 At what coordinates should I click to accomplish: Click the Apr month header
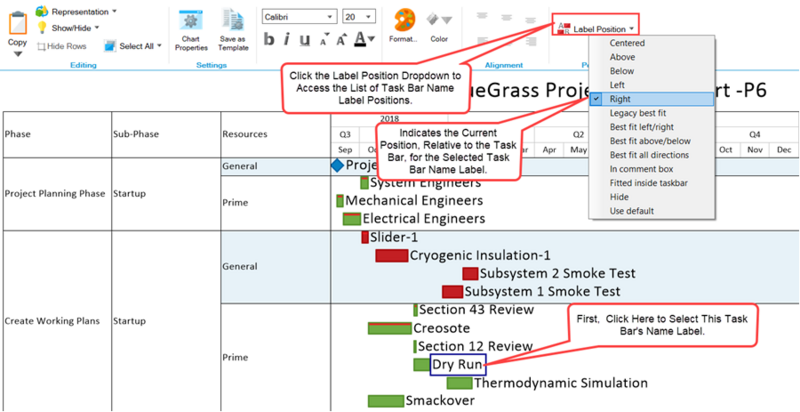tap(549, 150)
